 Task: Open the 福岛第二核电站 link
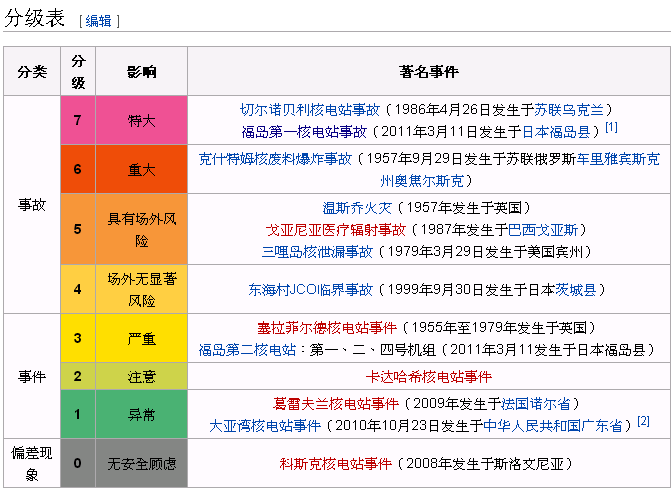point(247,350)
